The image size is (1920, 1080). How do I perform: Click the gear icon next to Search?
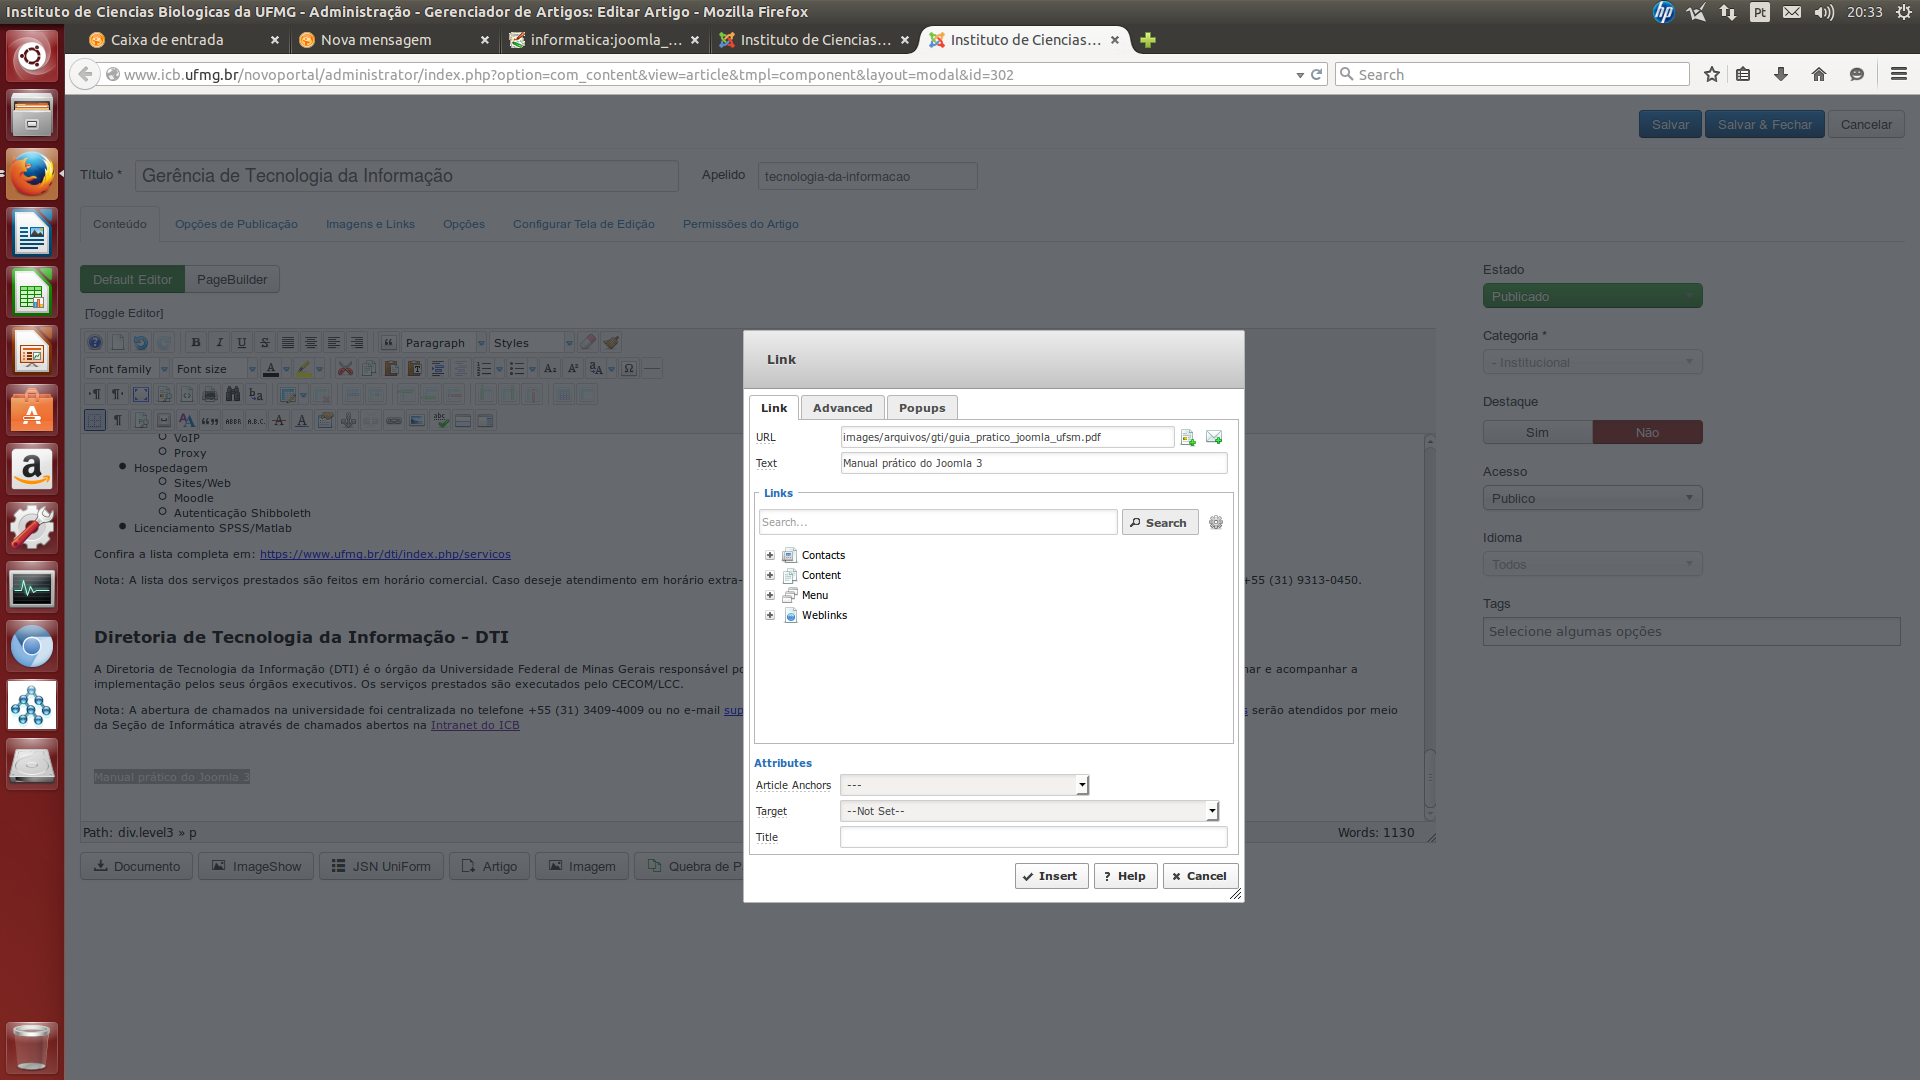1216,523
